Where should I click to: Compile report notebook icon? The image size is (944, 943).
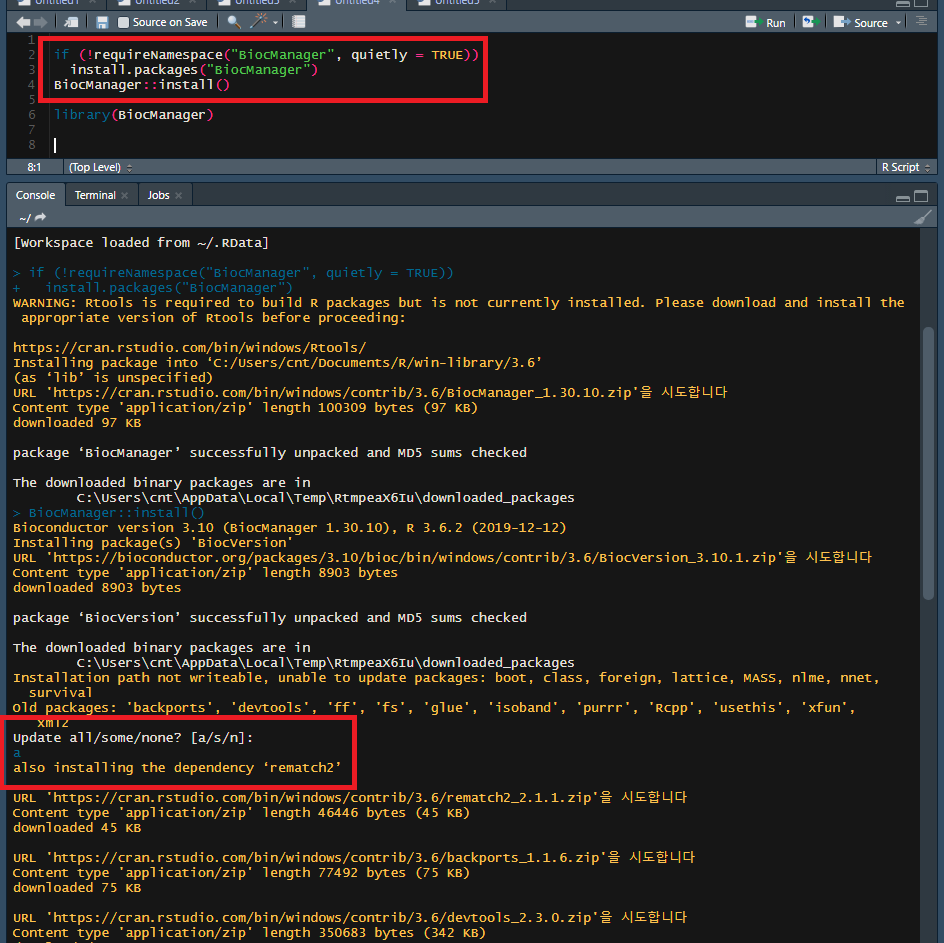click(x=299, y=22)
